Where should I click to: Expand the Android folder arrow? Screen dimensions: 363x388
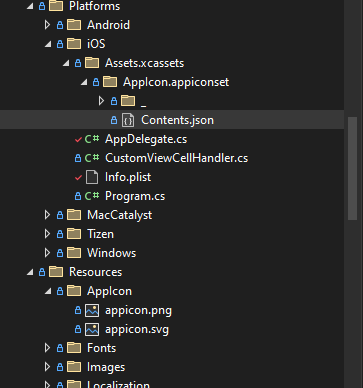click(47, 25)
